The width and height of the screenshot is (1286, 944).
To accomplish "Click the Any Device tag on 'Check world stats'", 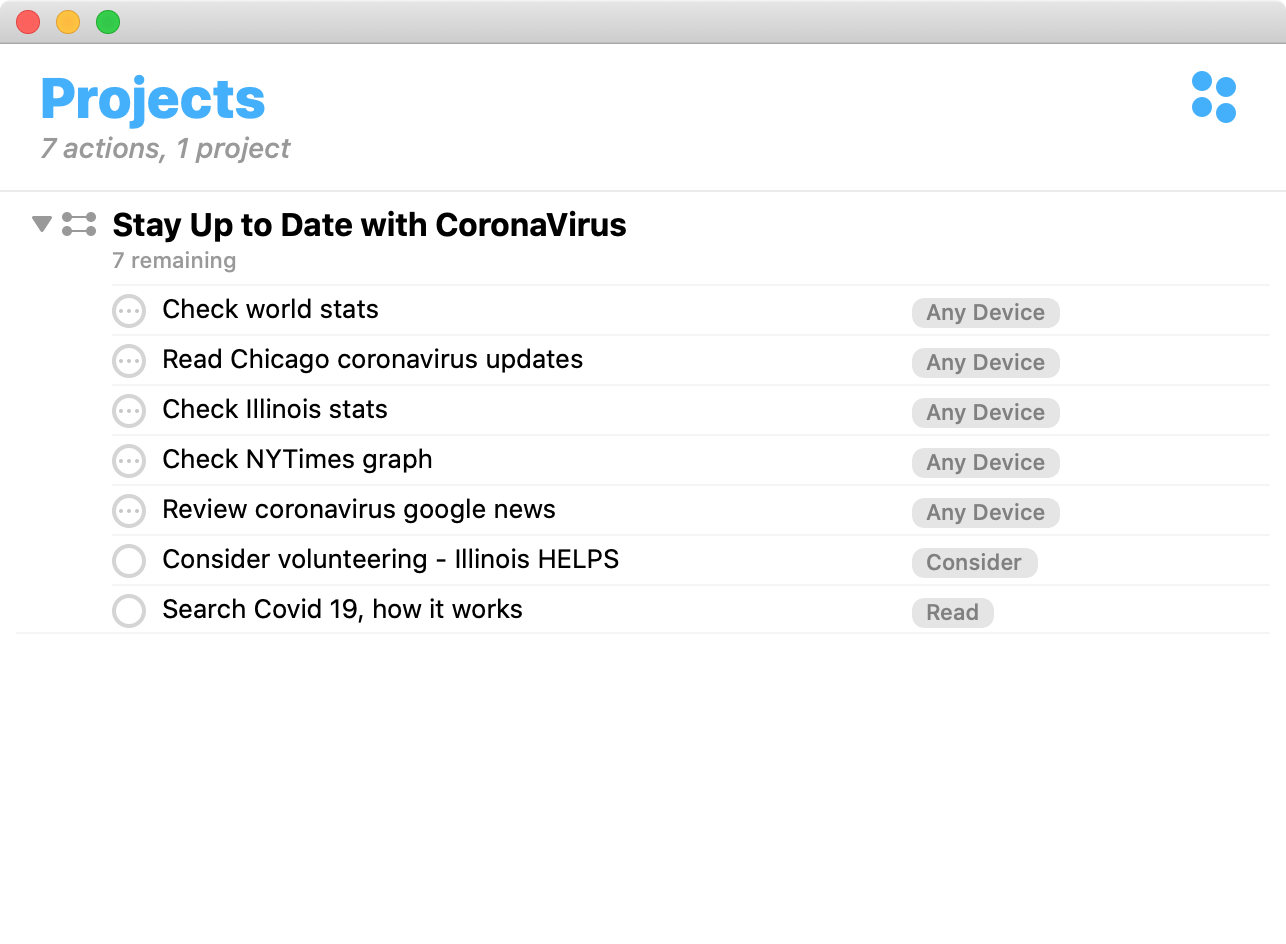I will click(x=985, y=313).
